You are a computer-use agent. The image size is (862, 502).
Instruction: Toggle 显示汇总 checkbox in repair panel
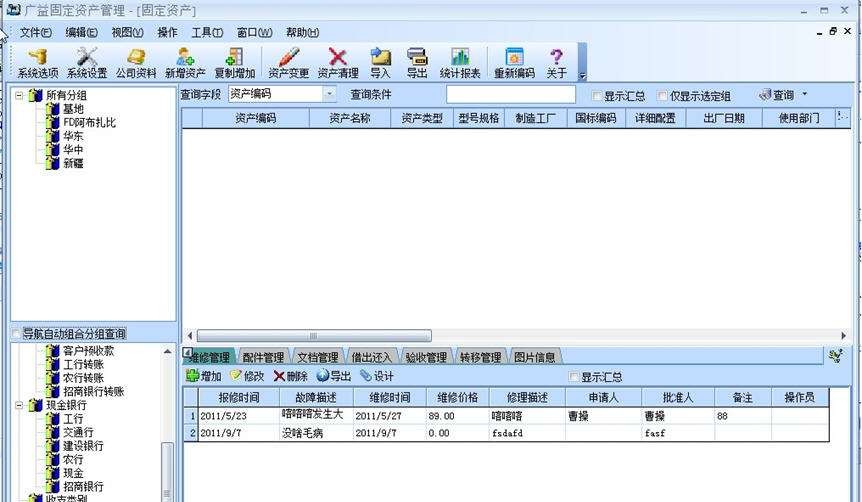click(x=574, y=377)
